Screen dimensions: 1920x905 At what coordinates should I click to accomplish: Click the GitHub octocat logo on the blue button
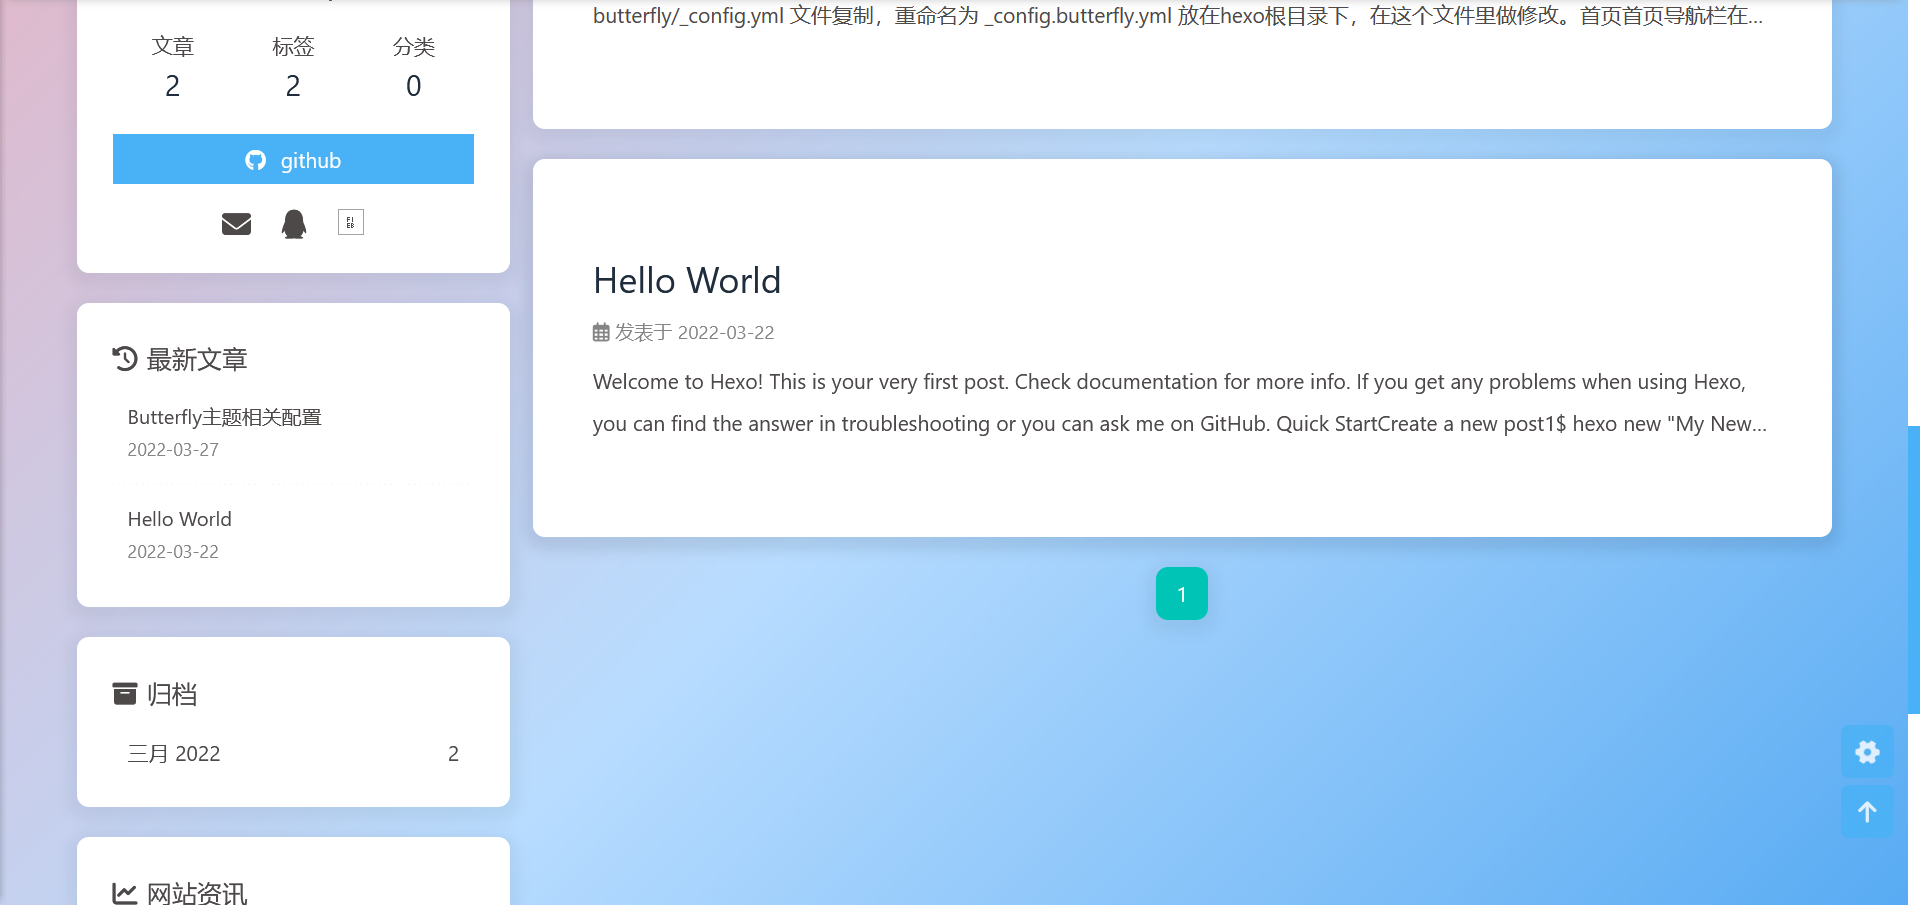(256, 160)
